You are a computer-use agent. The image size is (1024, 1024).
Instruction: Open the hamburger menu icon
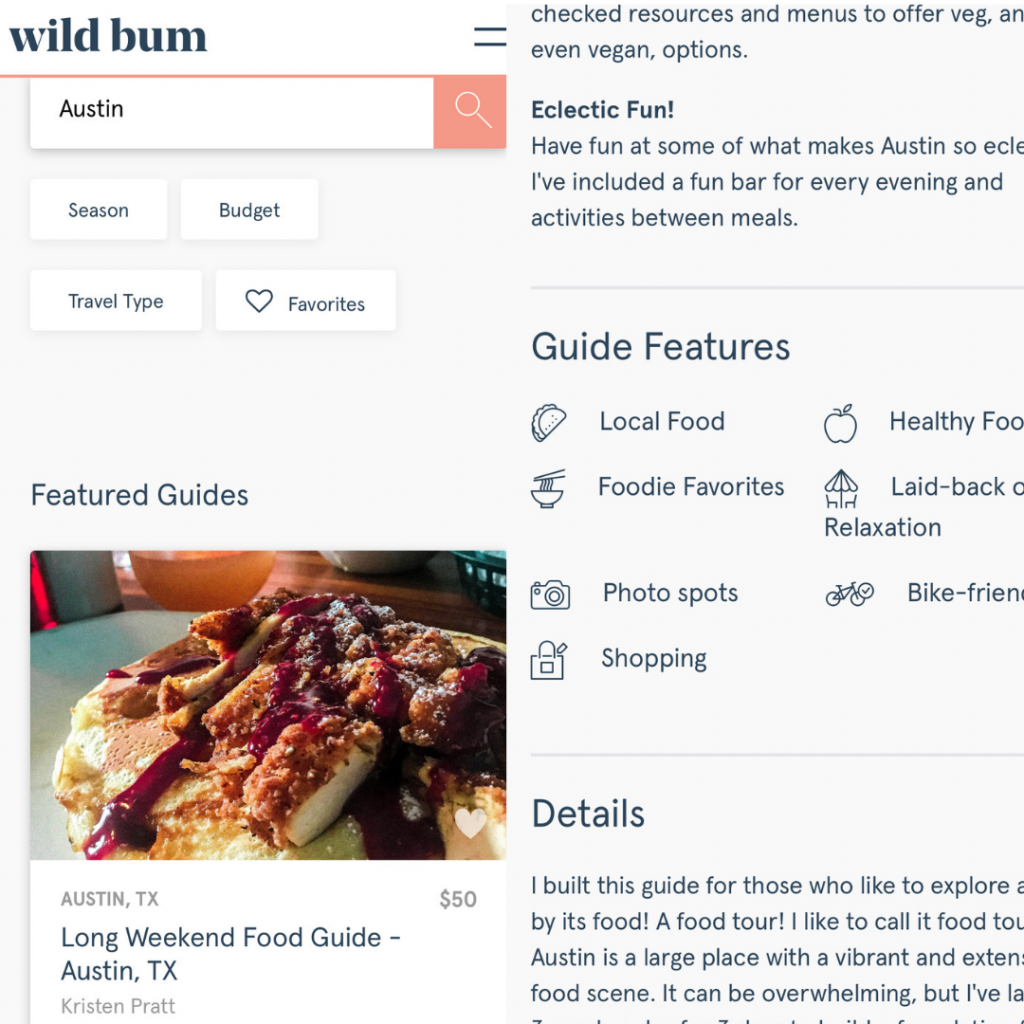click(490, 37)
